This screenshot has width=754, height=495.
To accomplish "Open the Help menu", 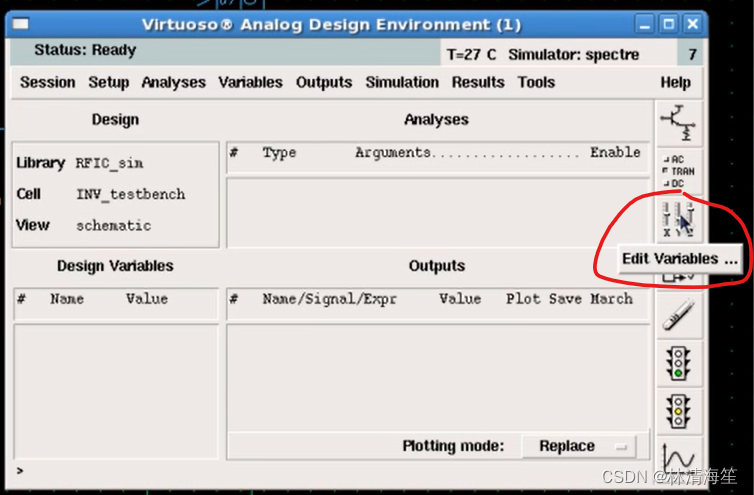I will click(675, 82).
